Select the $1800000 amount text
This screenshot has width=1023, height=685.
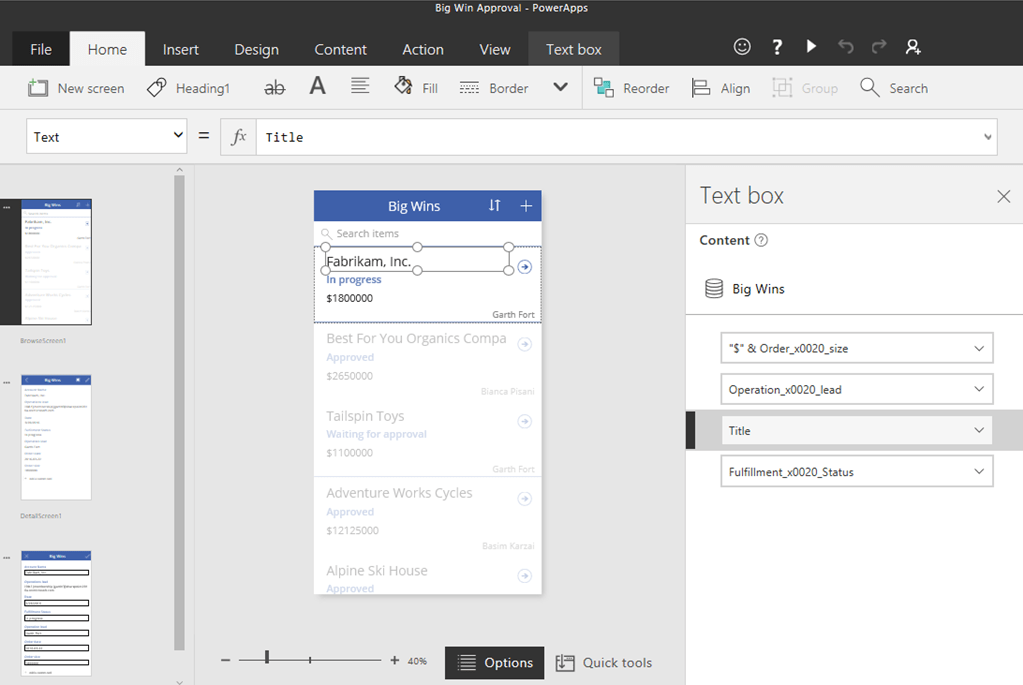pos(350,298)
